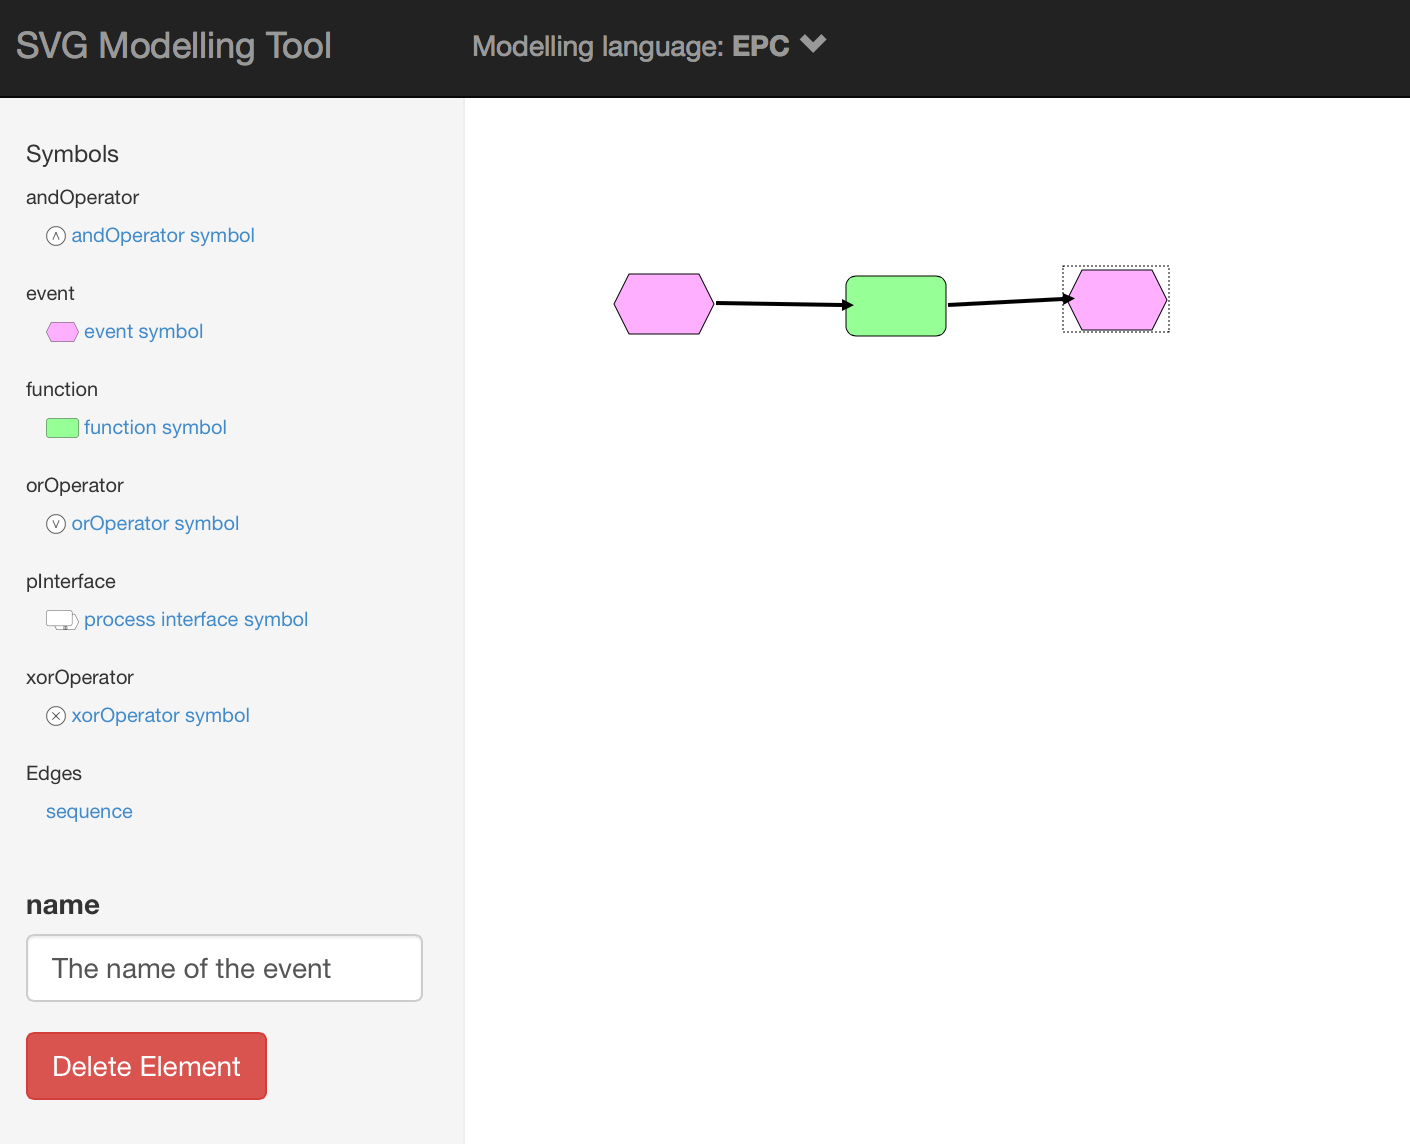The width and height of the screenshot is (1410, 1144).
Task: Select the green function node on canvas
Action: [896, 306]
